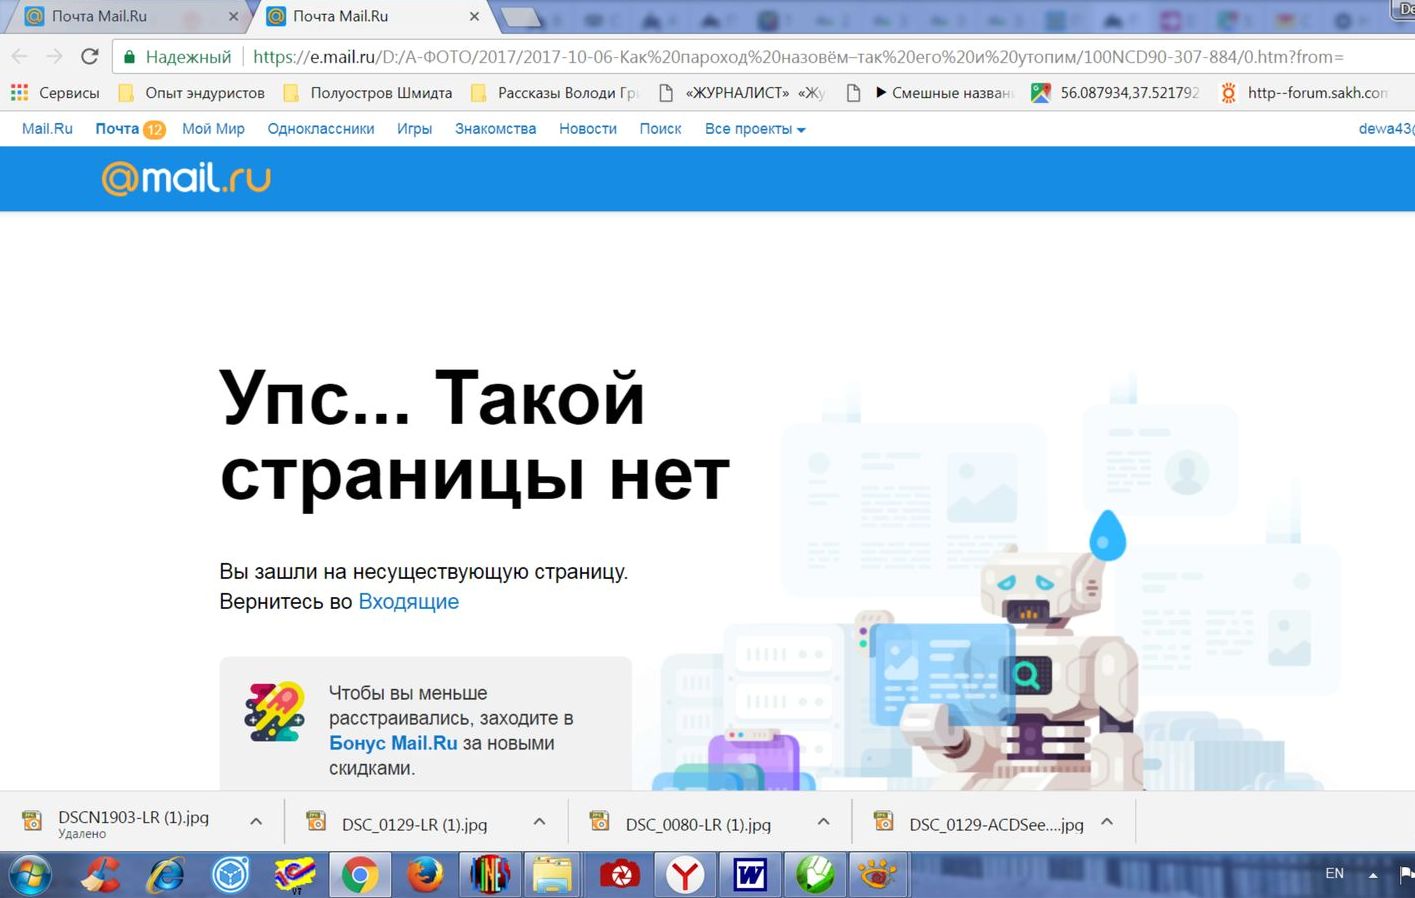Open Microsoft Word from the taskbar
This screenshot has height=898, width=1415.
(750, 876)
